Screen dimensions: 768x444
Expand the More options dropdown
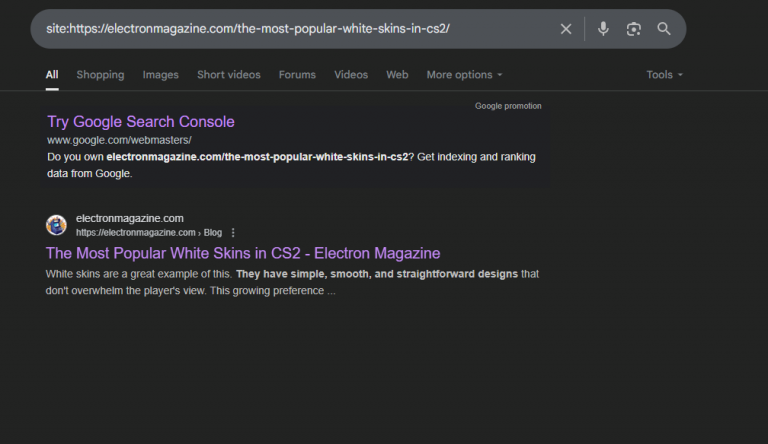tap(464, 75)
